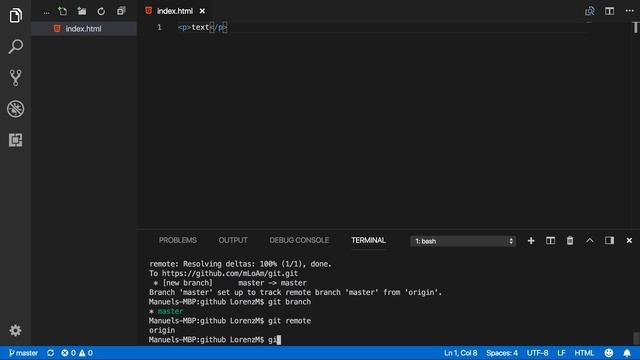Click the terminal prompt input line
The height and width of the screenshot is (360, 640).
[x=215, y=340]
